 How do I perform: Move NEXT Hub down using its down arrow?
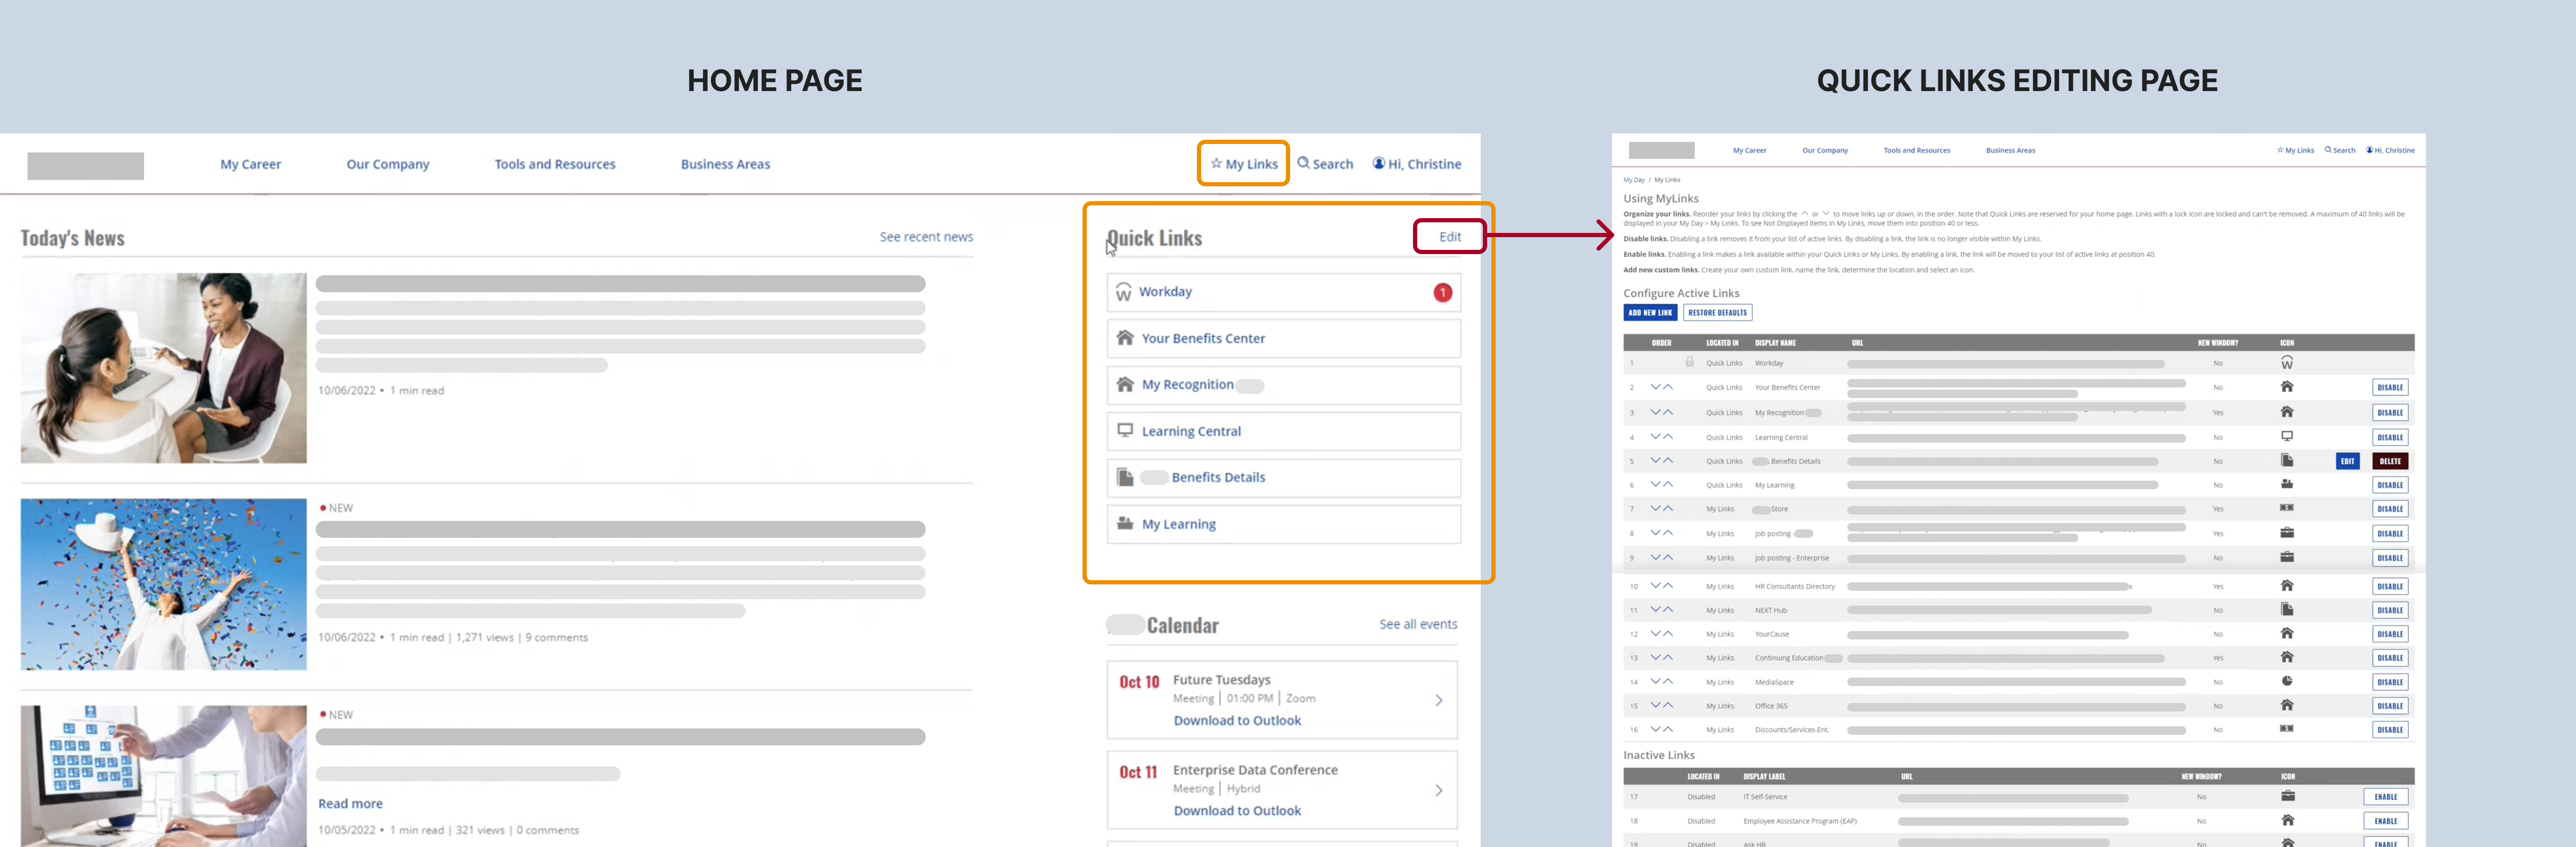(1656, 609)
